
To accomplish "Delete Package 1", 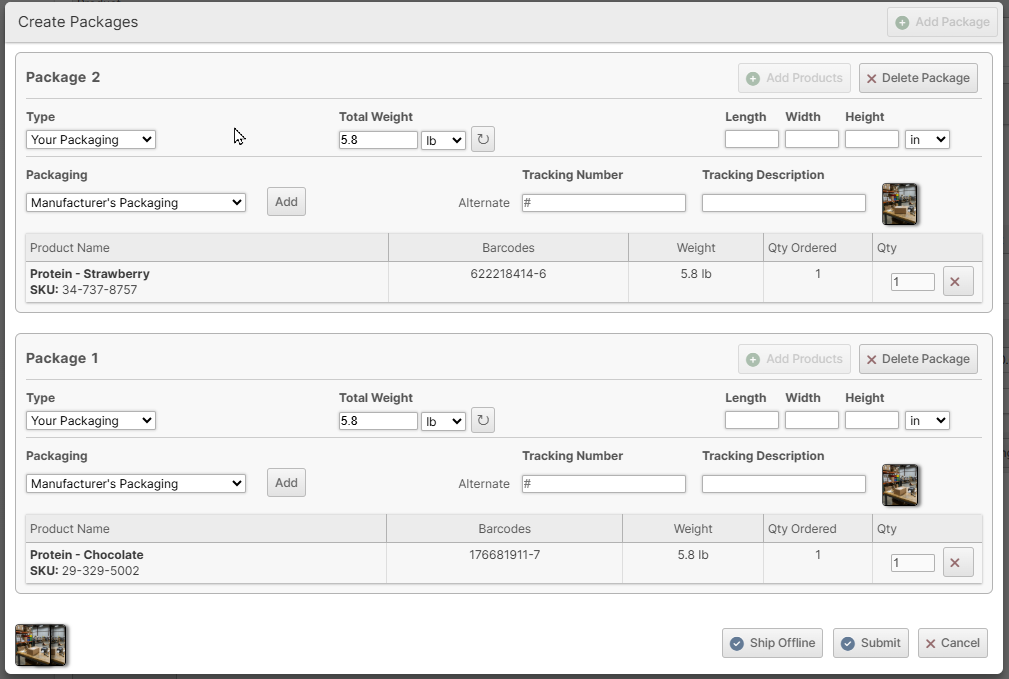I will click(x=917, y=359).
